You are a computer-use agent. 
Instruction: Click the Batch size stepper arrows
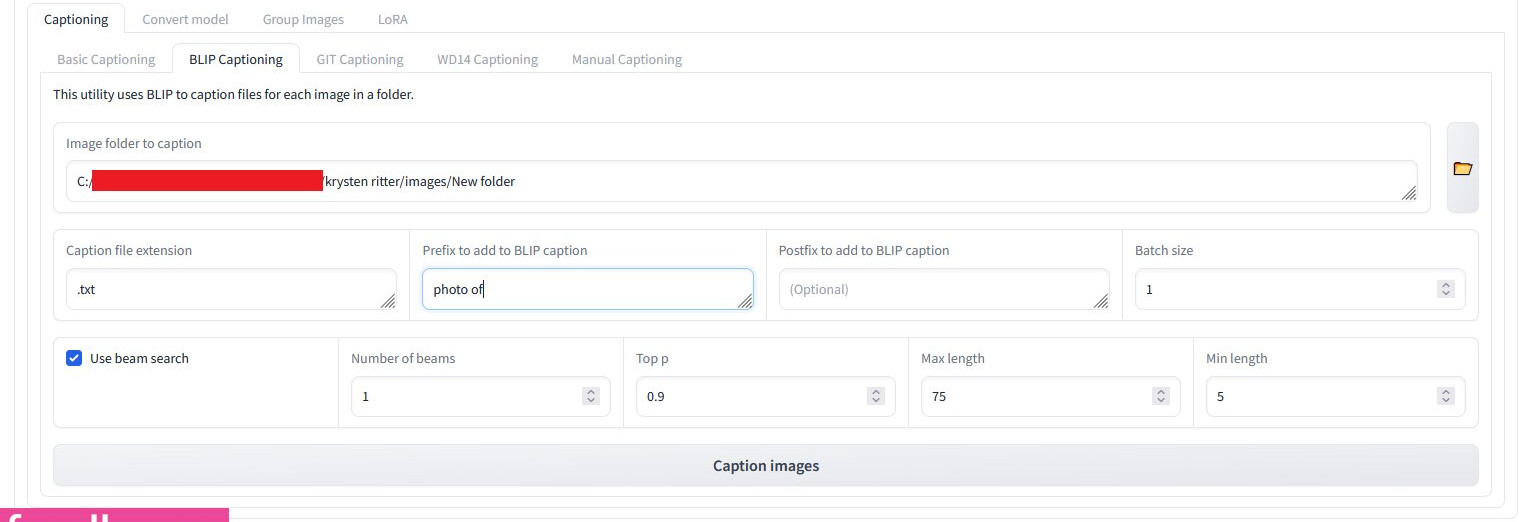[1445, 289]
